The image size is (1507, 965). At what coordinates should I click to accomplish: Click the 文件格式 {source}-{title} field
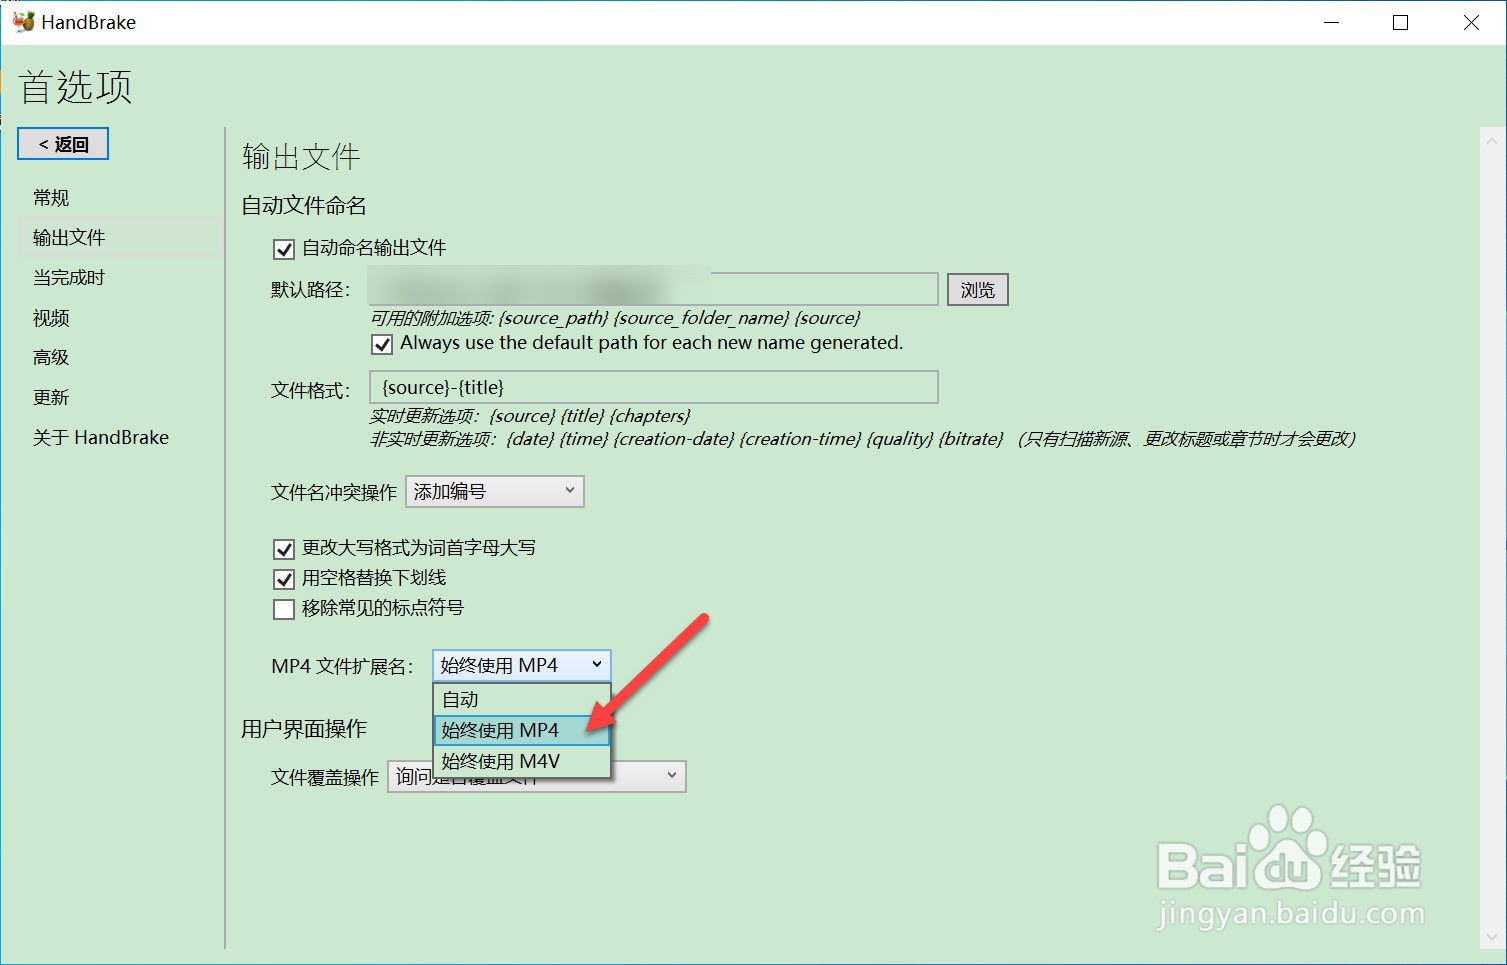coord(653,387)
